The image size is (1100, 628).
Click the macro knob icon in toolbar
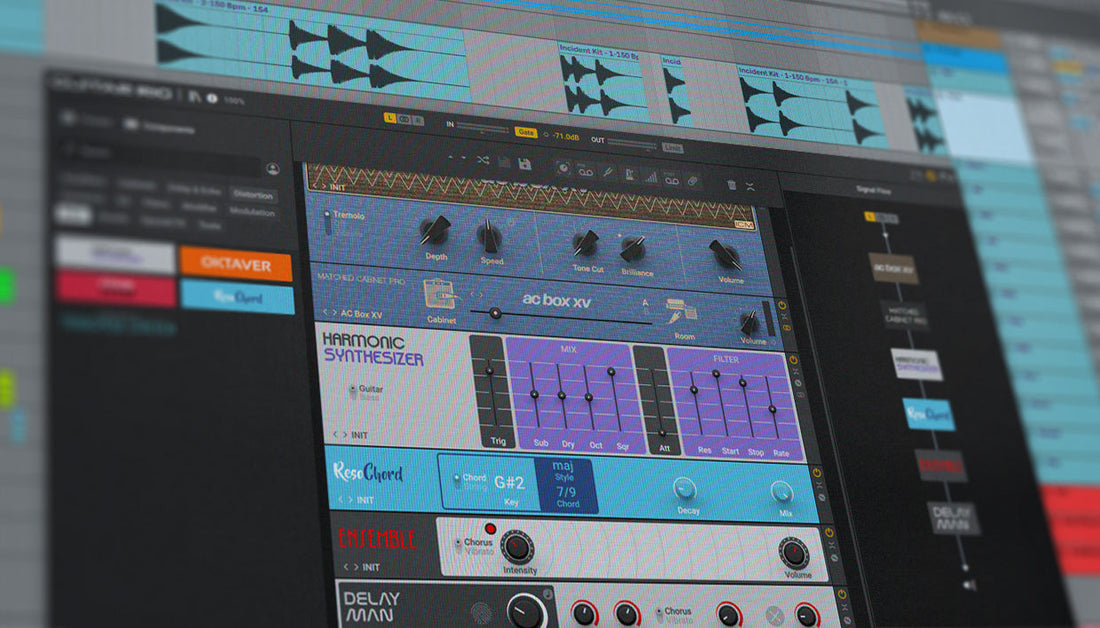[x=563, y=168]
